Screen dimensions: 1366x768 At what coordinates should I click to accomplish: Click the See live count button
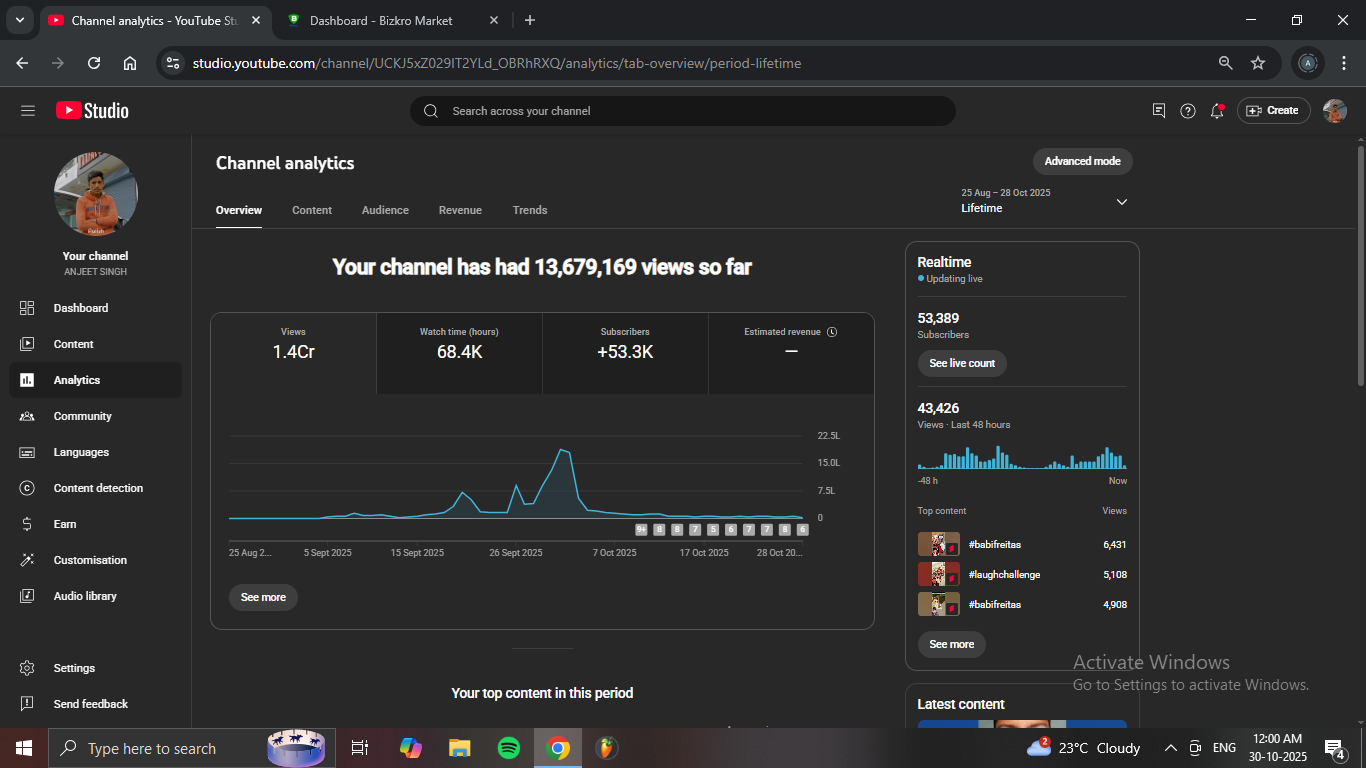point(962,363)
